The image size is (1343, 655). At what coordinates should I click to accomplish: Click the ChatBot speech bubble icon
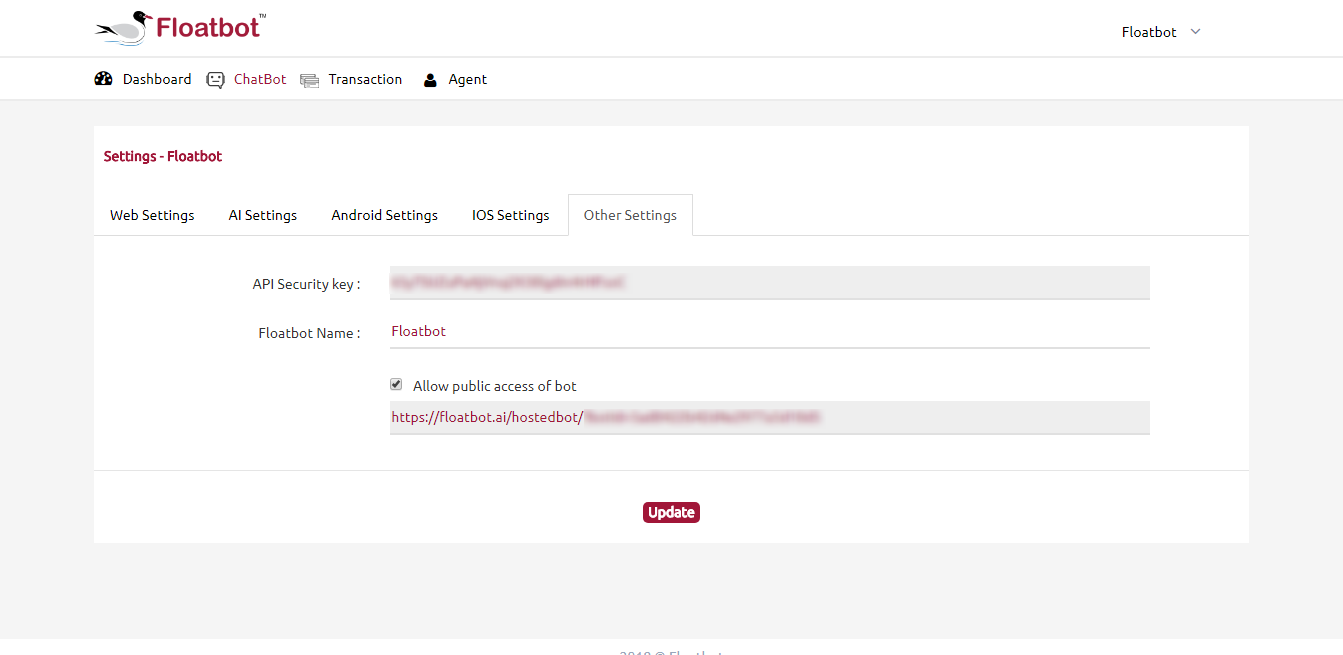[215, 78]
